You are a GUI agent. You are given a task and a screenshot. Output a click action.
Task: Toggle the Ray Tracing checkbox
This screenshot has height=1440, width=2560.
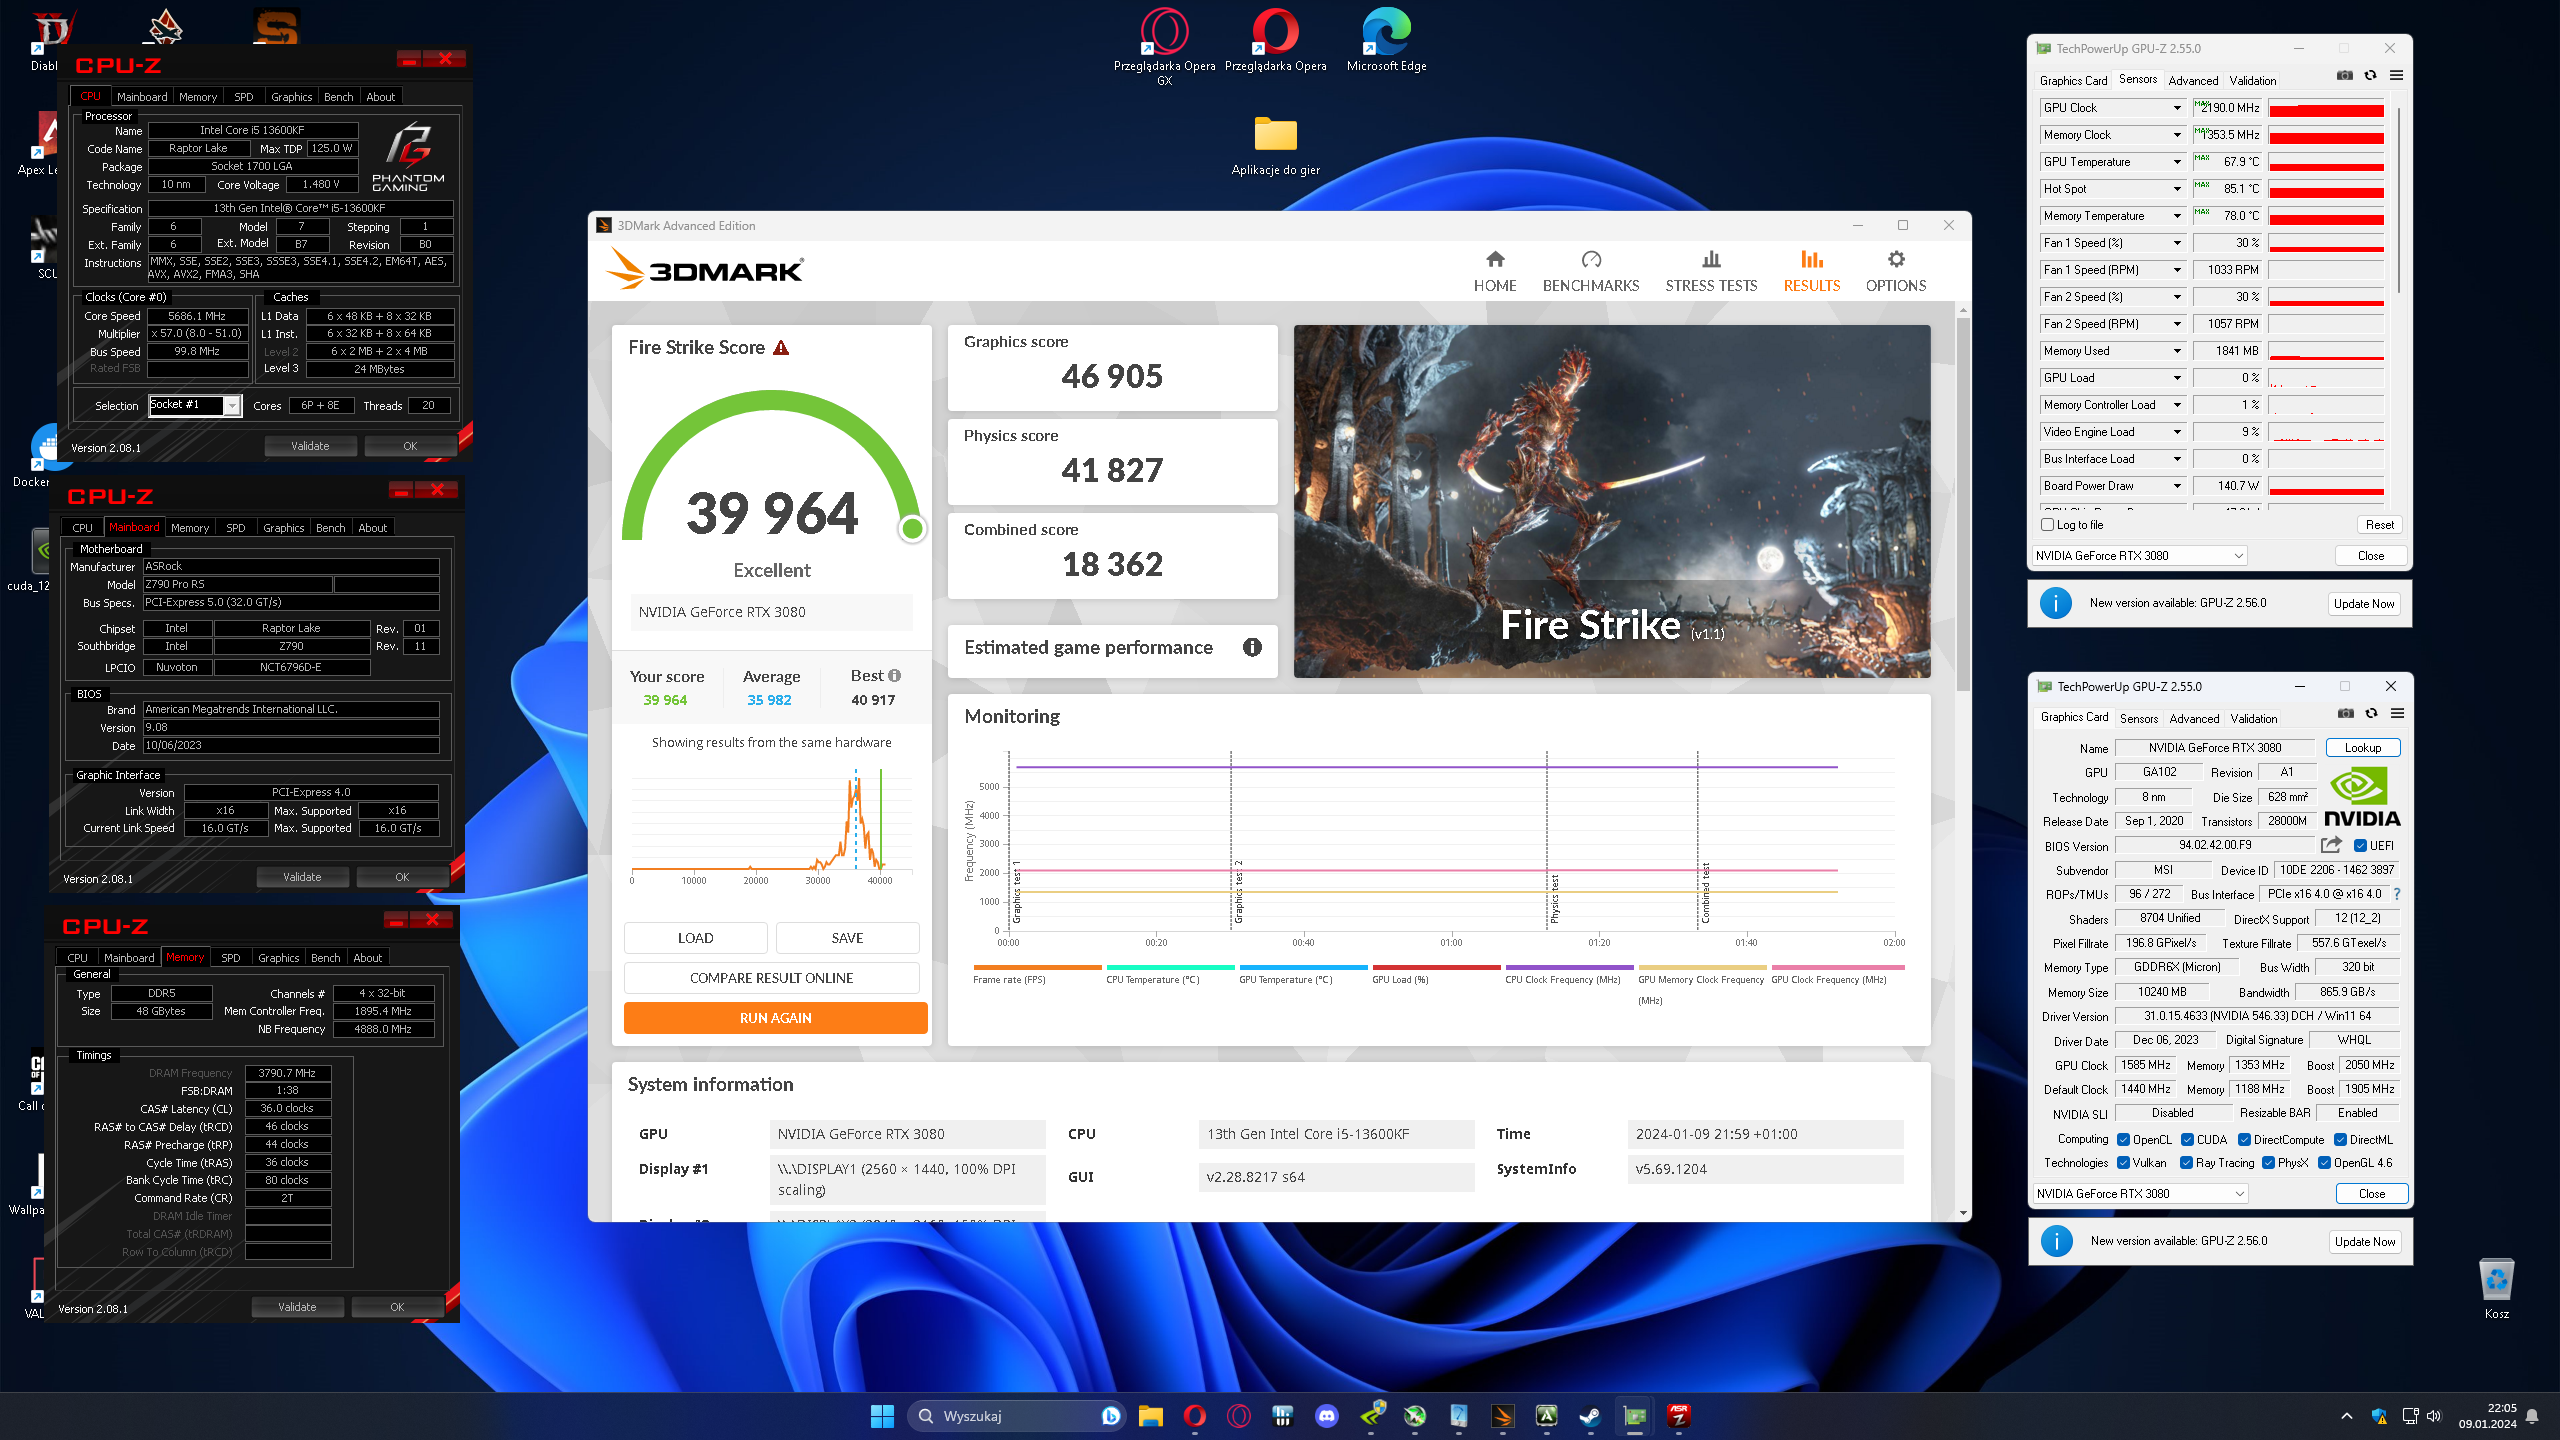click(2186, 1163)
